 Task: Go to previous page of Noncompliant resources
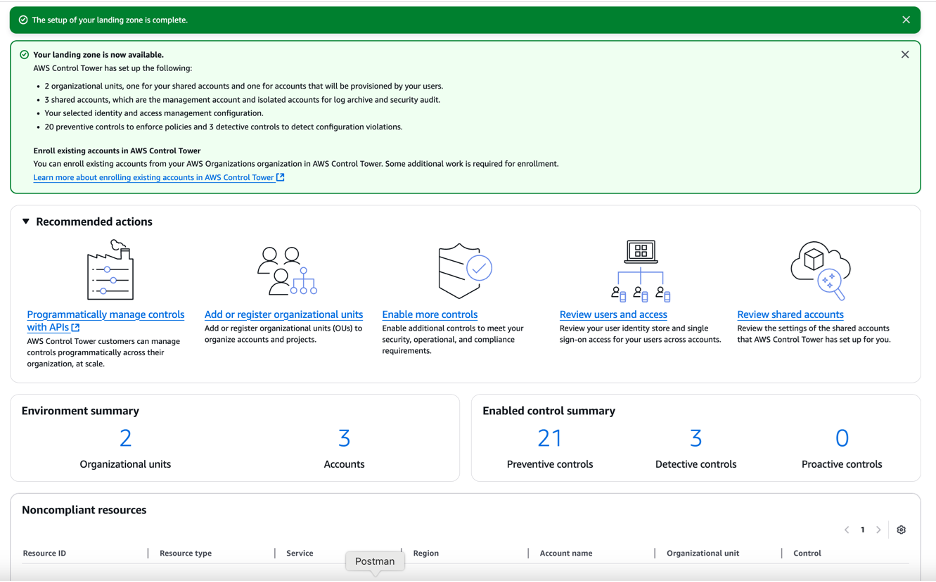846,529
